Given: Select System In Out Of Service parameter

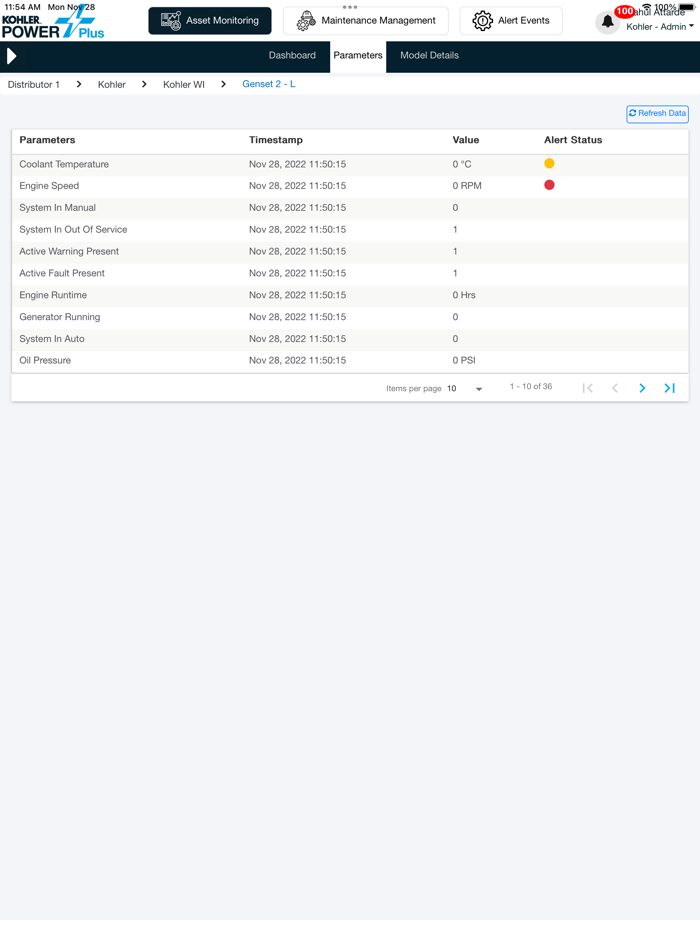Looking at the screenshot, I should click(73, 229).
